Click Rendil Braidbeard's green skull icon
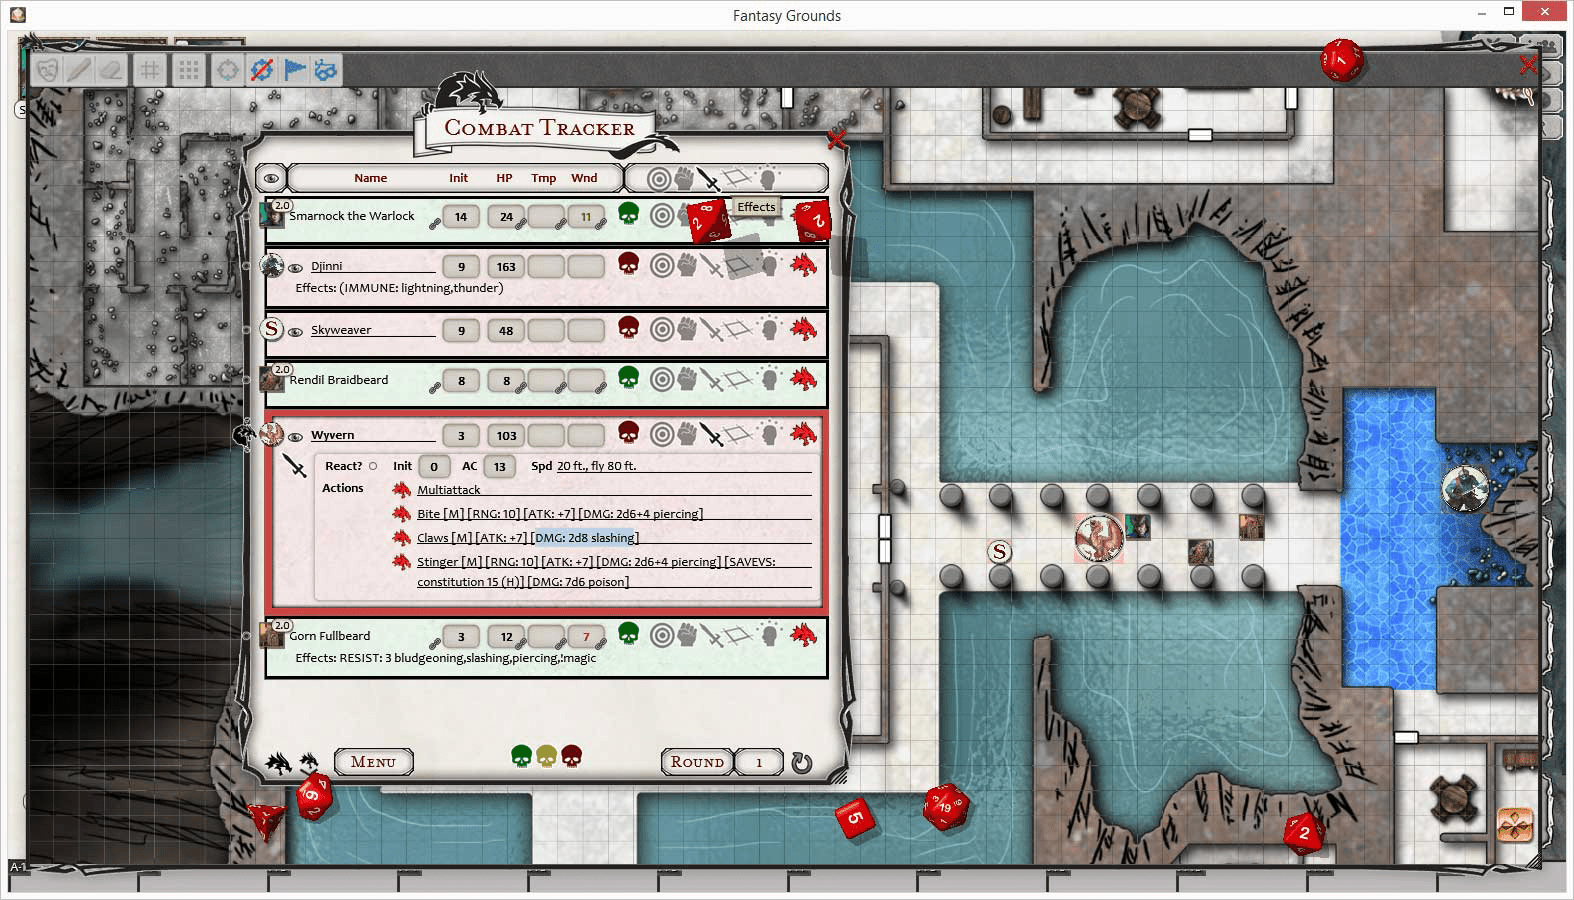1574x900 pixels. [628, 377]
